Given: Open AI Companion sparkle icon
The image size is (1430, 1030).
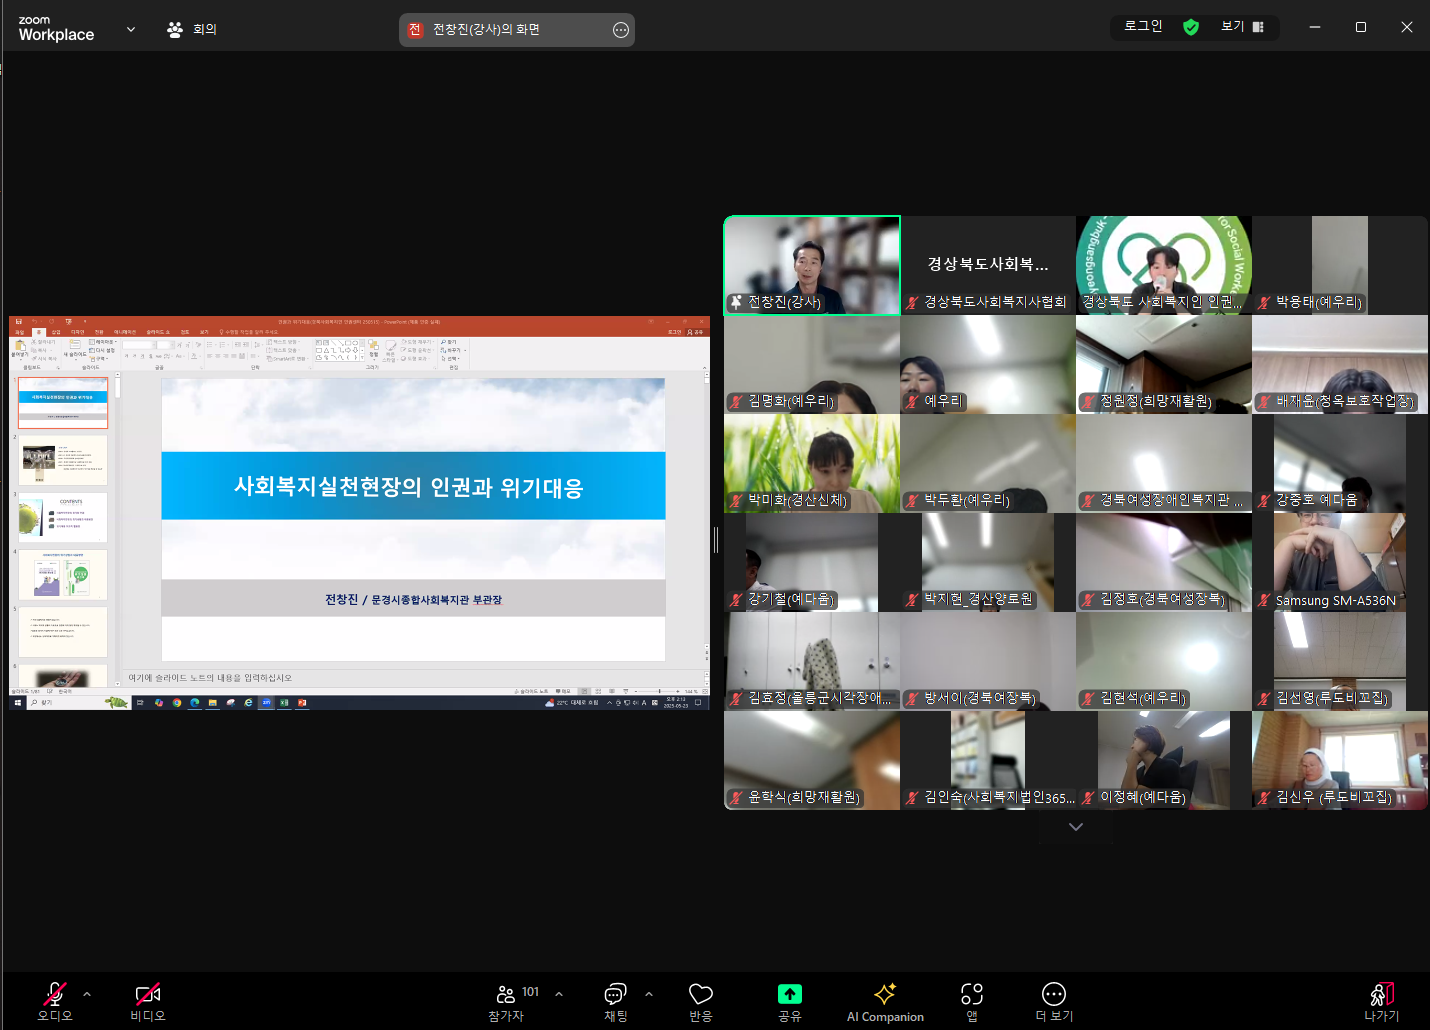Looking at the screenshot, I should 885,1001.
